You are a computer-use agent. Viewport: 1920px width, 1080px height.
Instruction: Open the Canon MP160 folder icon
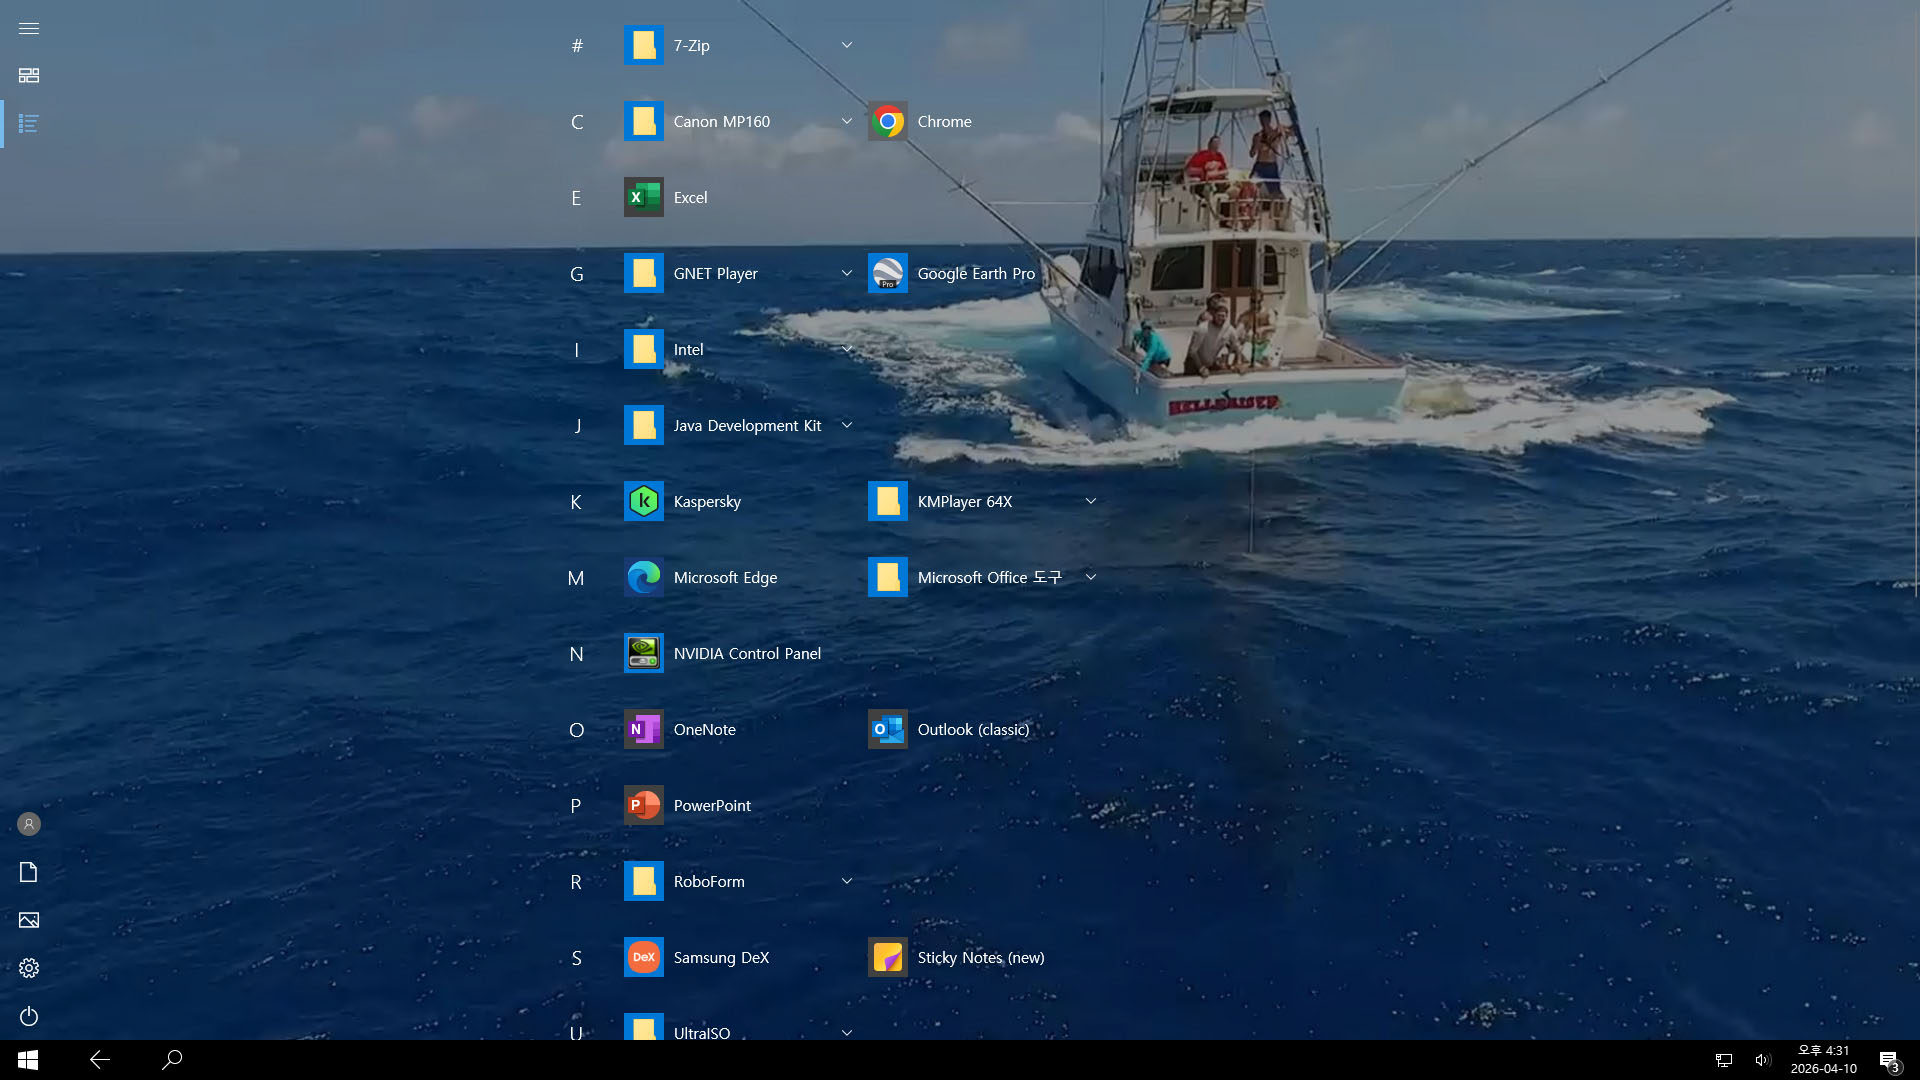[x=643, y=121]
